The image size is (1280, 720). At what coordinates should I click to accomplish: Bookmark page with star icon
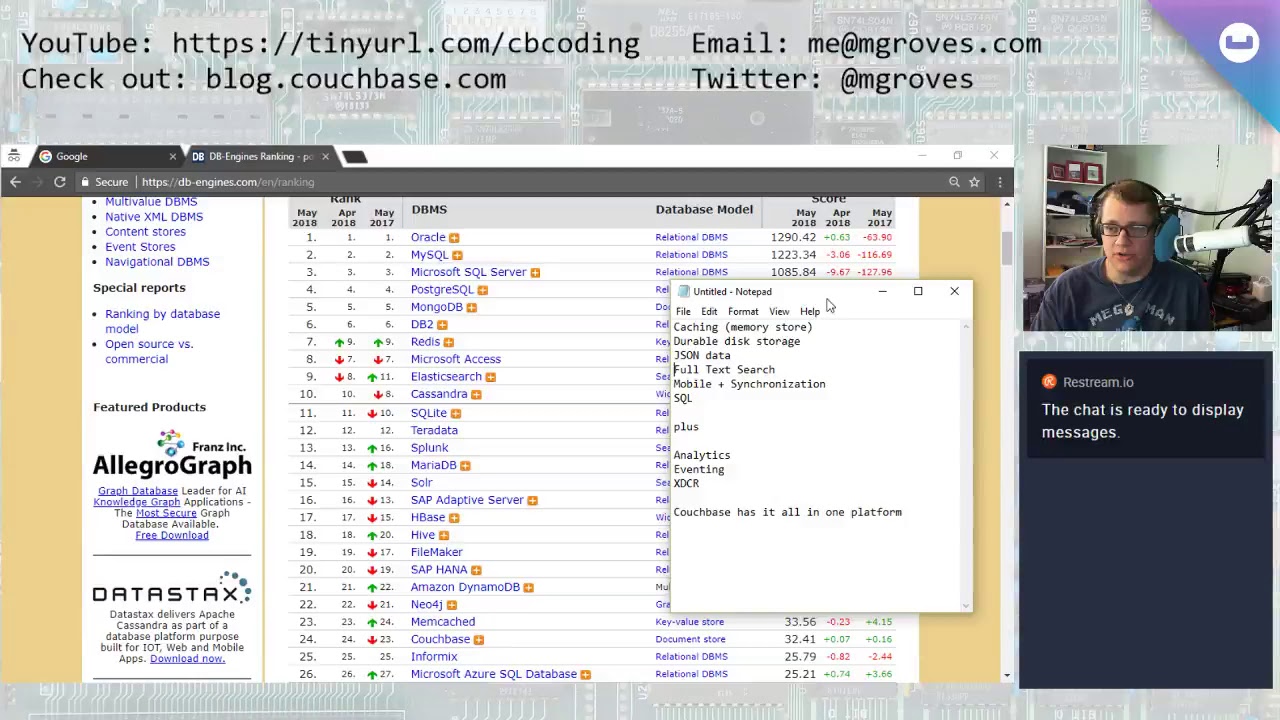tap(974, 182)
